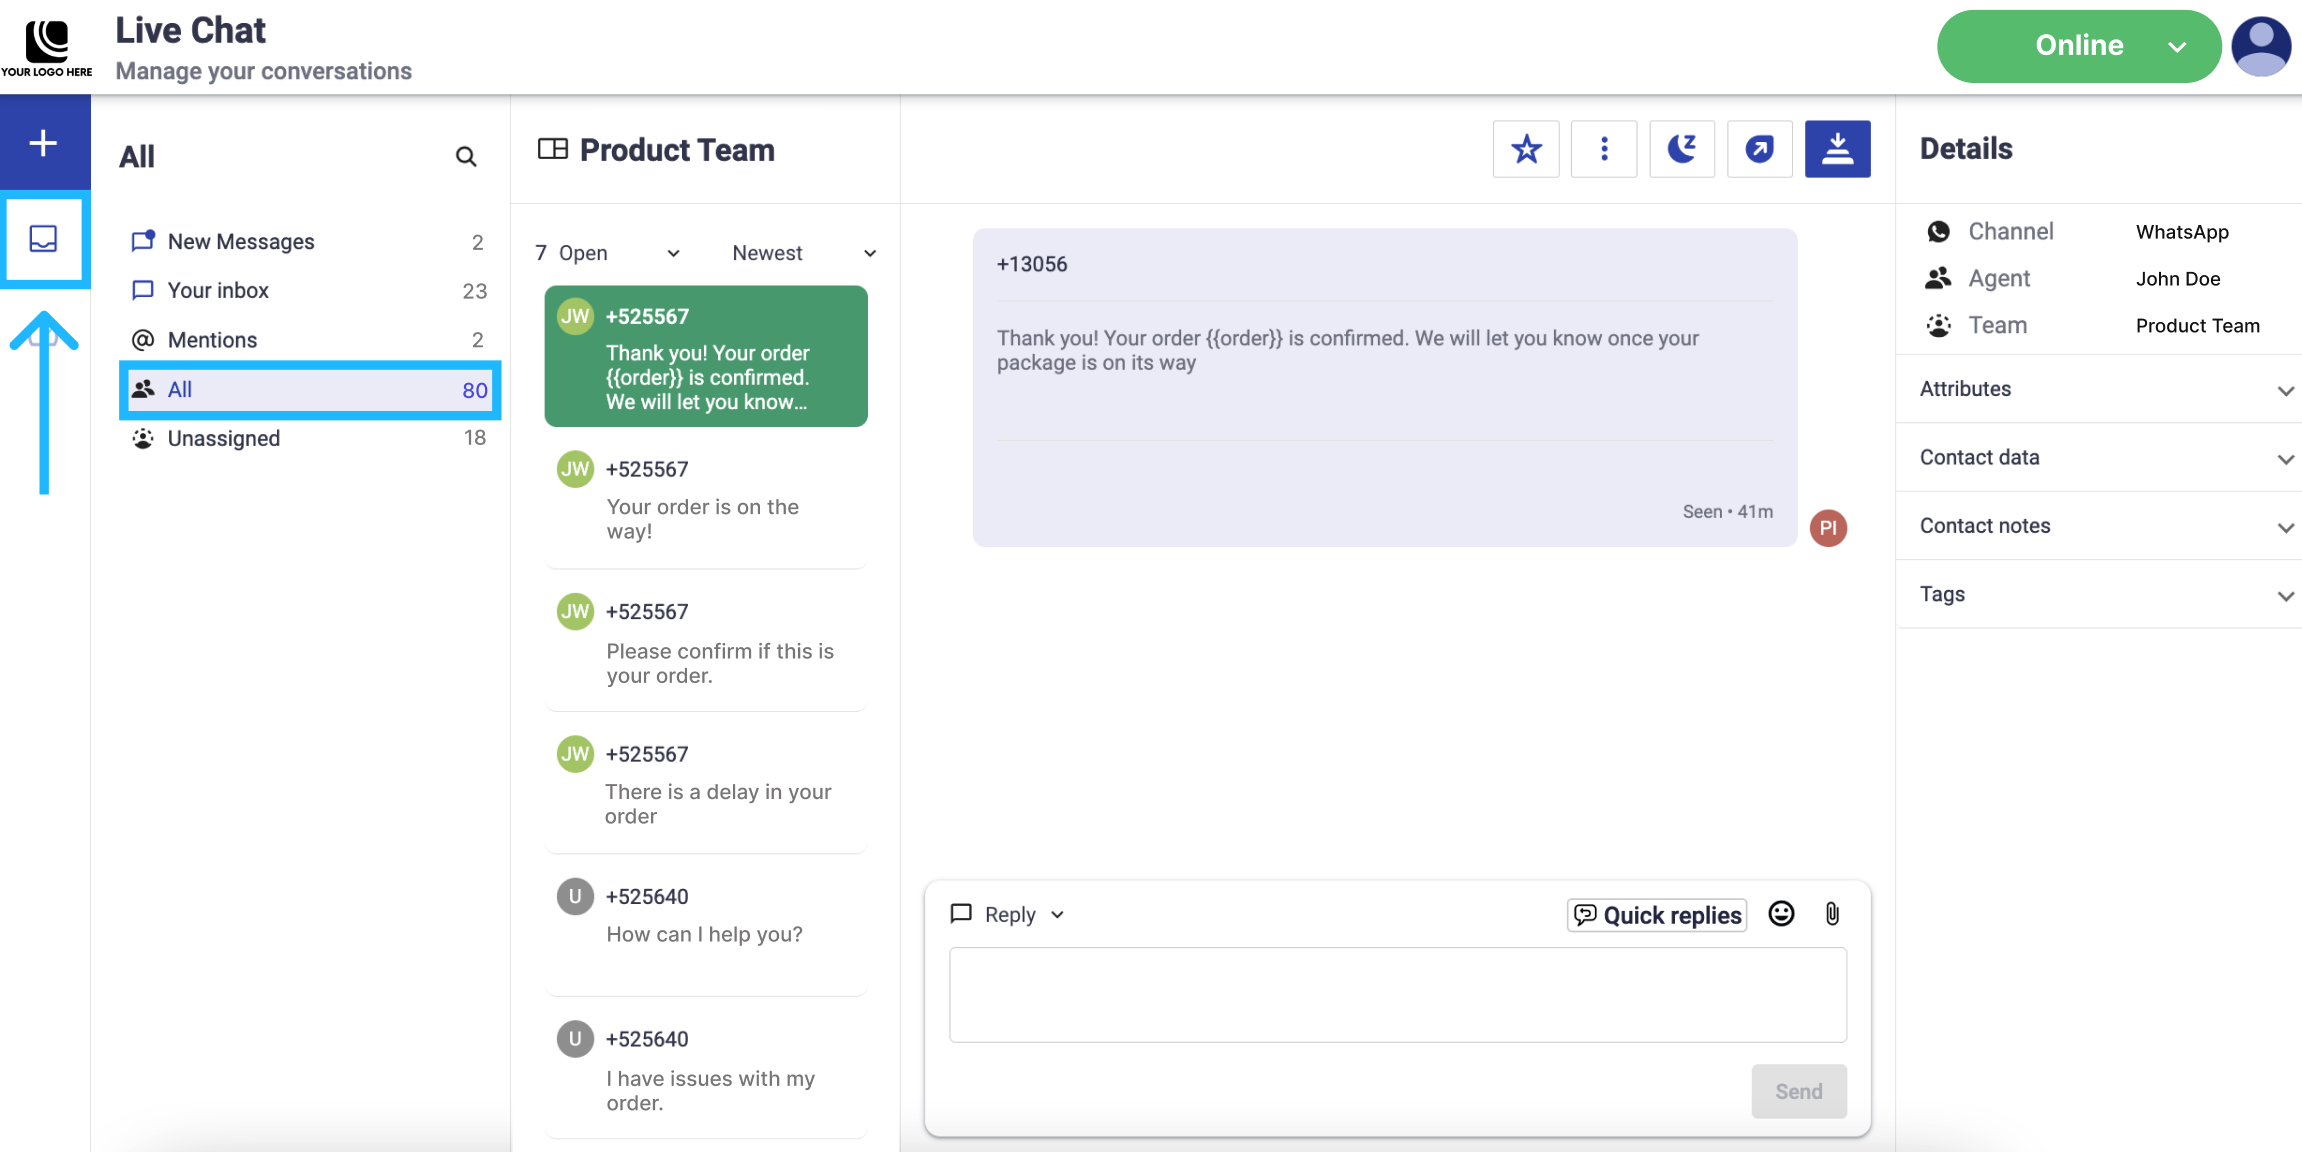The width and height of the screenshot is (2302, 1152).
Task: Click the blue download/archive icon
Action: pyautogui.click(x=1837, y=149)
